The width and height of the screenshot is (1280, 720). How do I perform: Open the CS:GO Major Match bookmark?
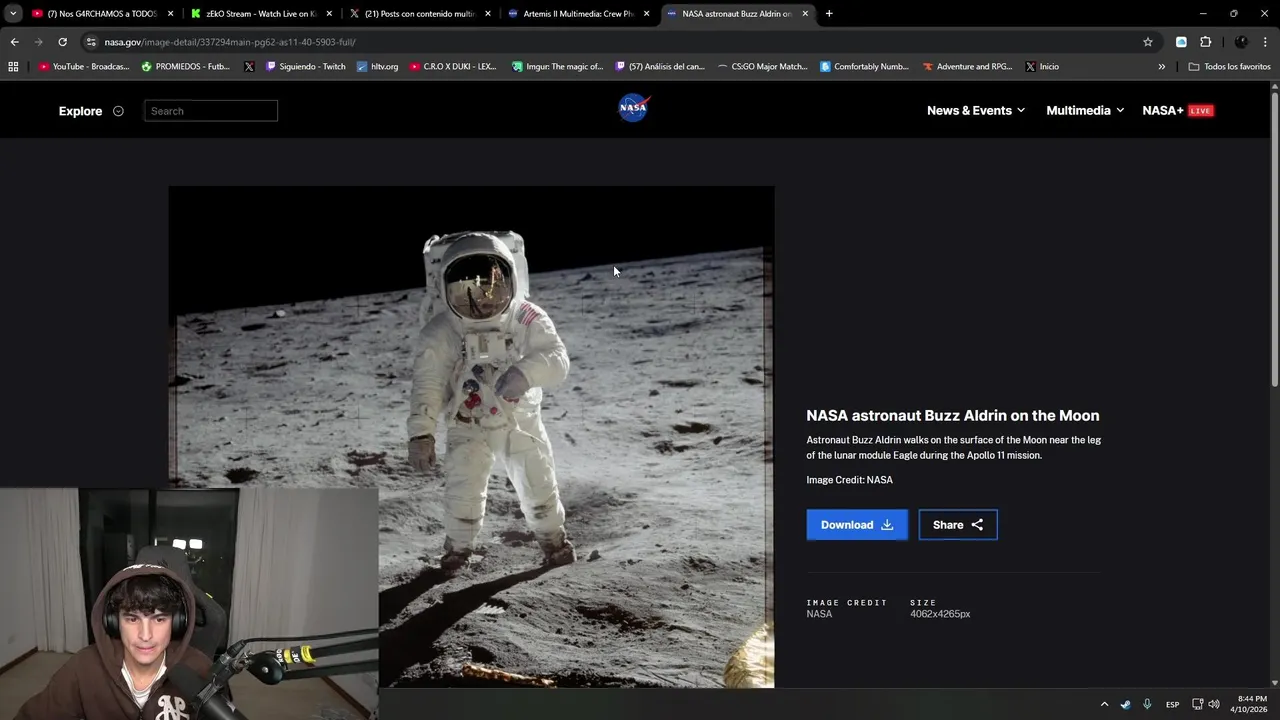click(762, 67)
